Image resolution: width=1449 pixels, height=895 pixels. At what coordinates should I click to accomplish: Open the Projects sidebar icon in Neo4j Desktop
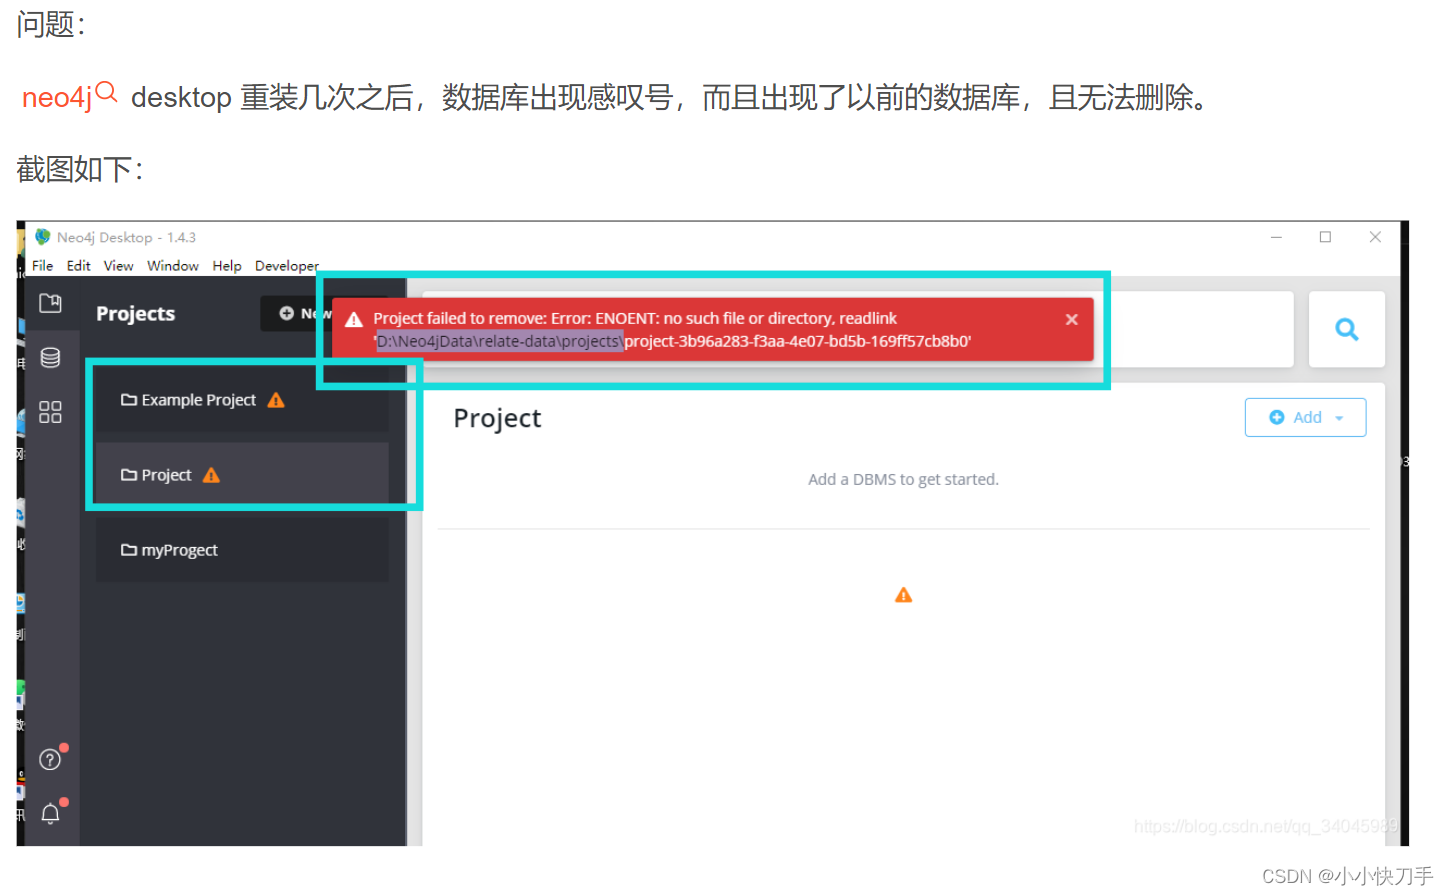tap(50, 303)
